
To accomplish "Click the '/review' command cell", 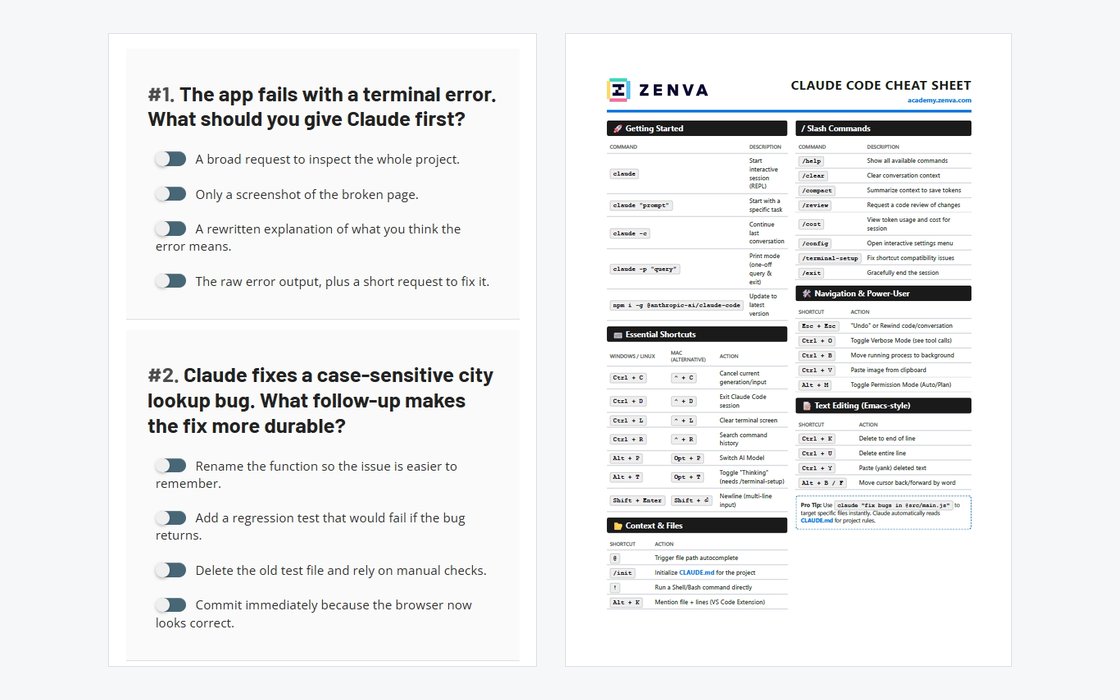I will click(x=815, y=205).
